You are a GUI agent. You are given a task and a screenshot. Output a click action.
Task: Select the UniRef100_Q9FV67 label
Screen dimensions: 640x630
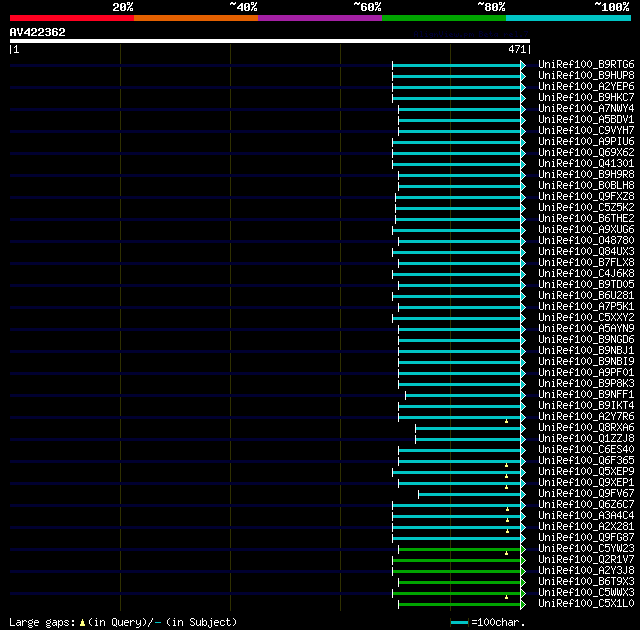tap(586, 494)
